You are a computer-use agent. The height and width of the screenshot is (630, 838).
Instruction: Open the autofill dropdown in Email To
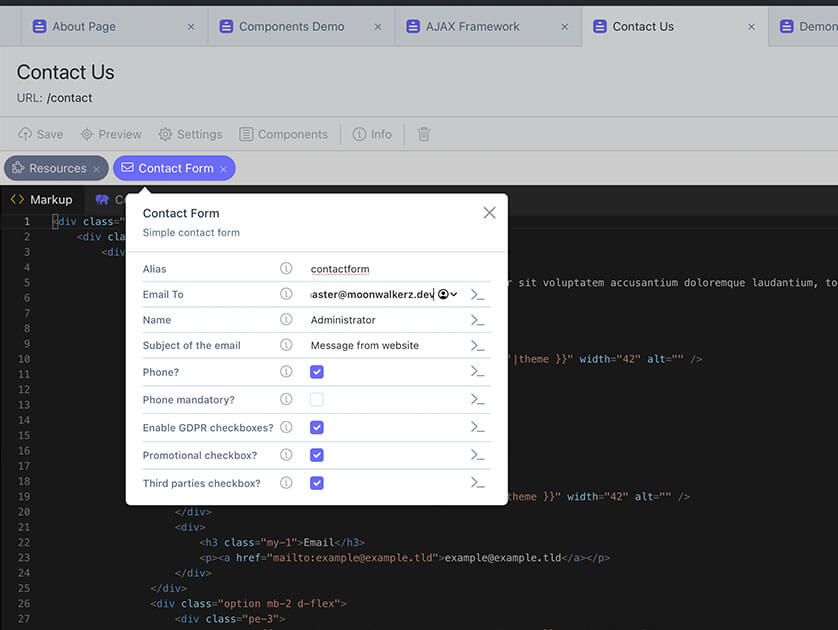[448, 294]
